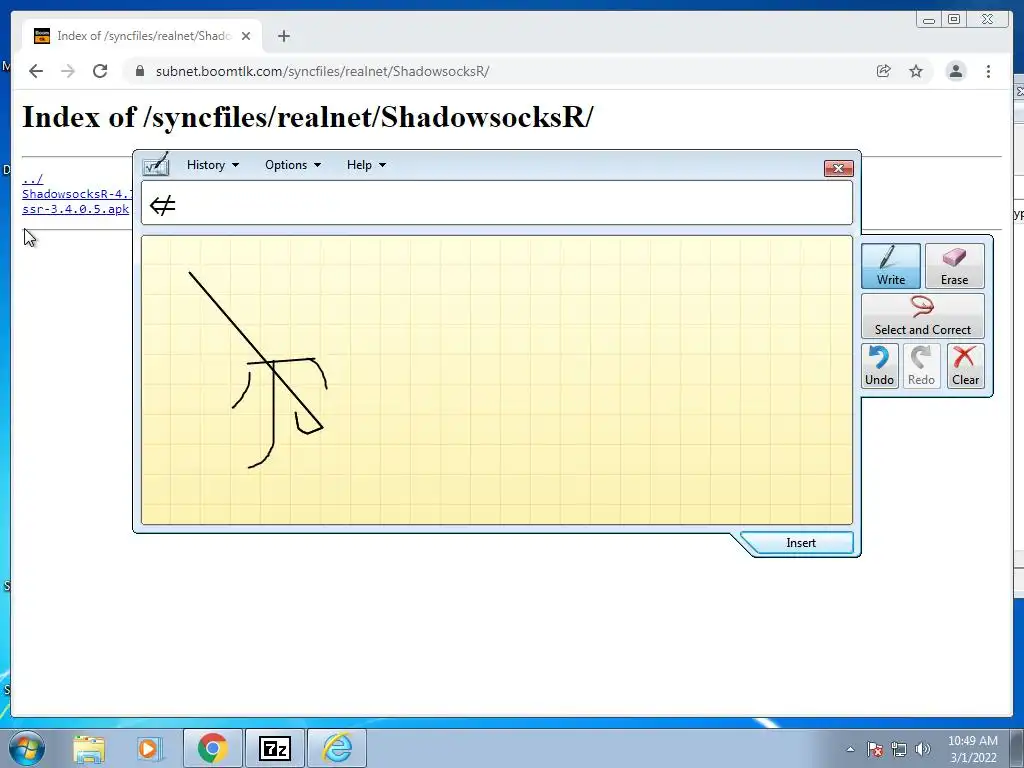Switch to Chrome on the taskbar
Image resolution: width=1024 pixels, height=768 pixels.
[213, 748]
